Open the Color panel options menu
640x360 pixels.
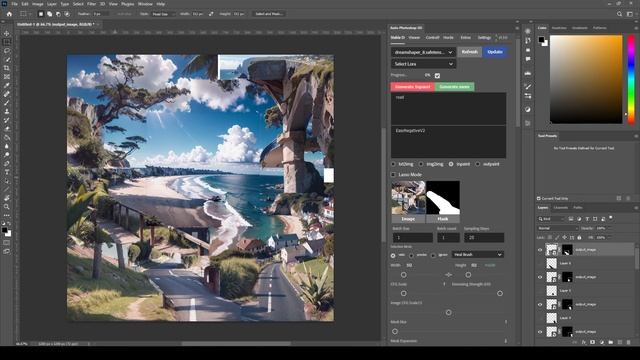(636, 28)
